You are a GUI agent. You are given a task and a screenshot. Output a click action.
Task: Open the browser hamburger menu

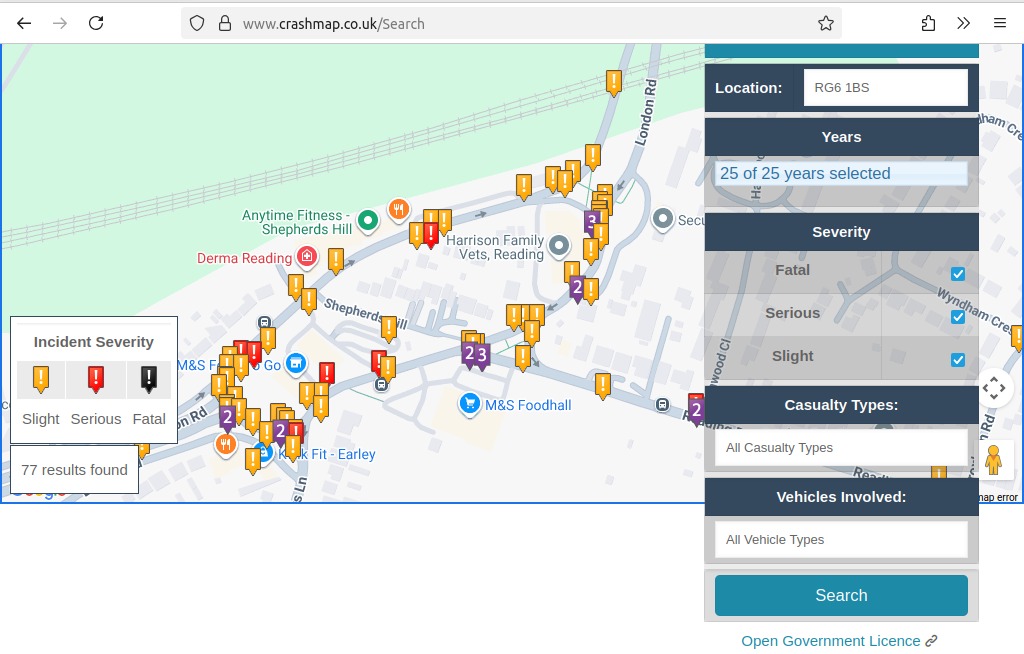pos(1000,24)
